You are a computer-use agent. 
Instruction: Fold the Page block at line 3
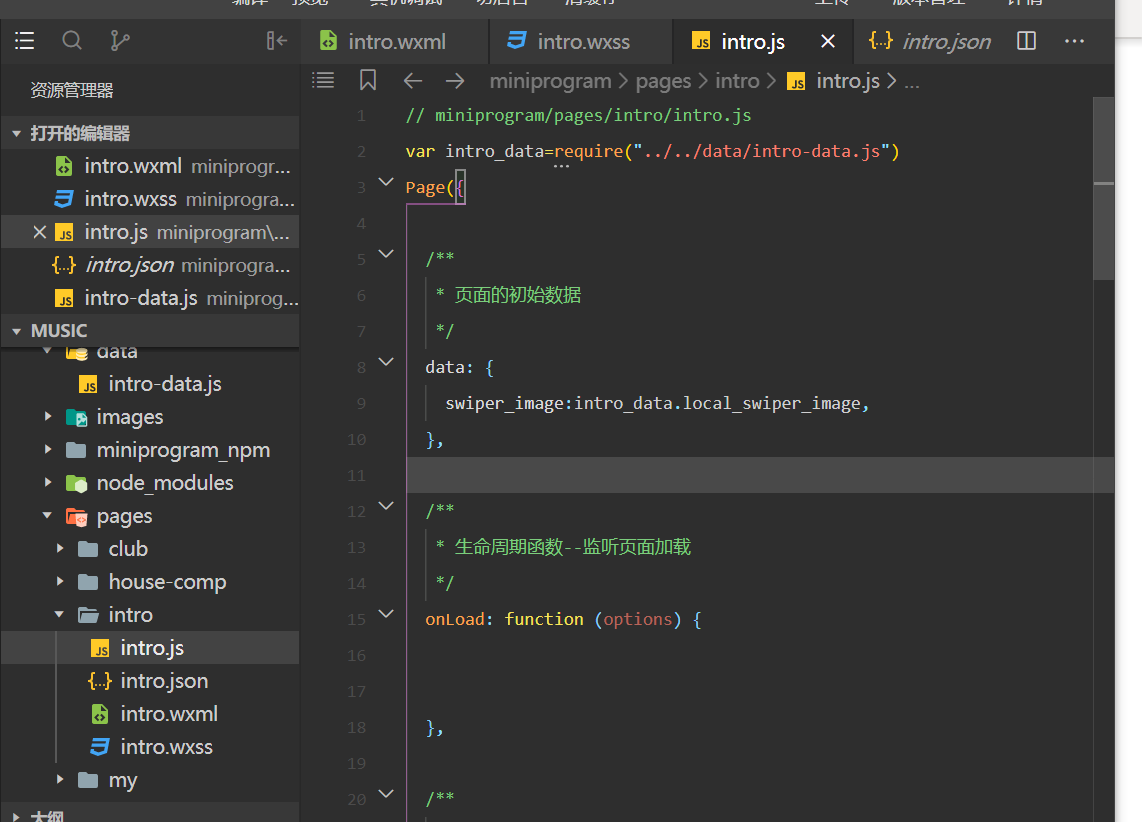point(386,182)
